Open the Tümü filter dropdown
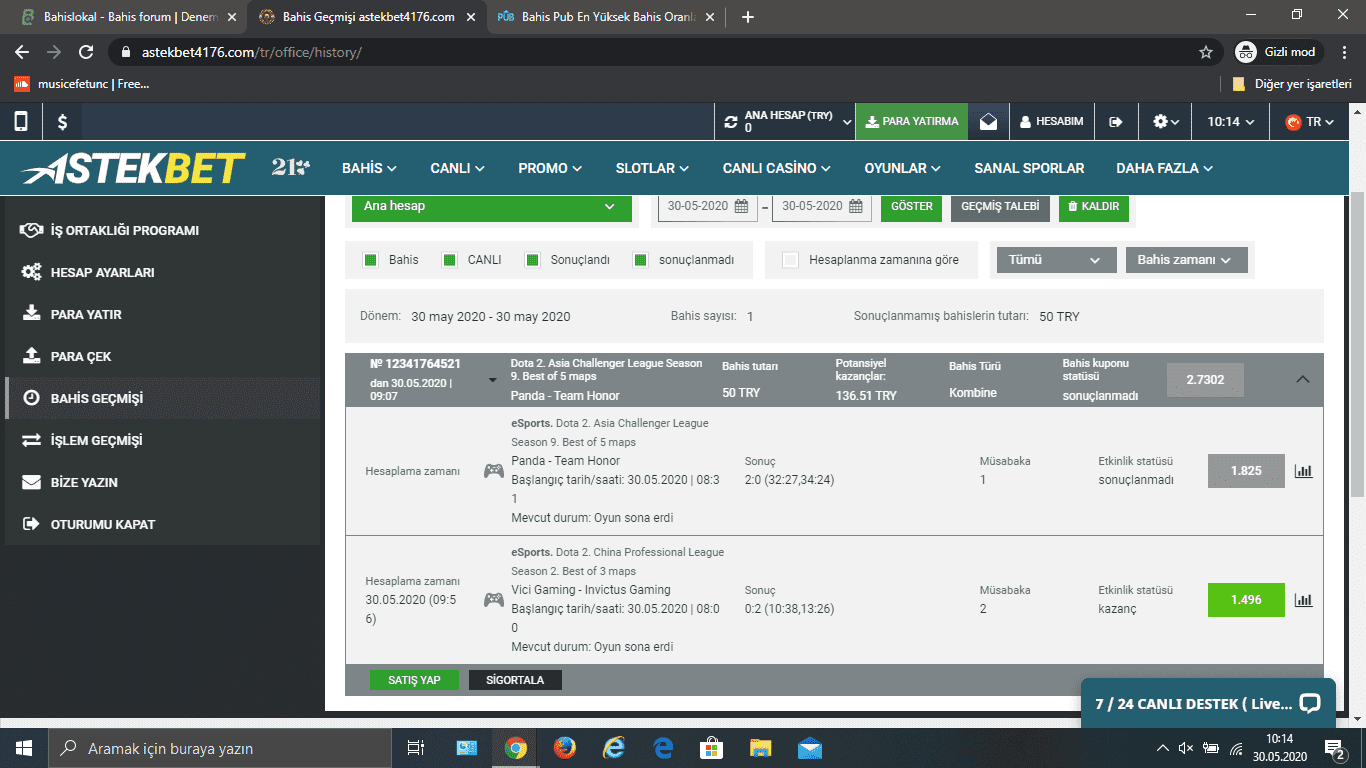1366x768 pixels. 1056,260
